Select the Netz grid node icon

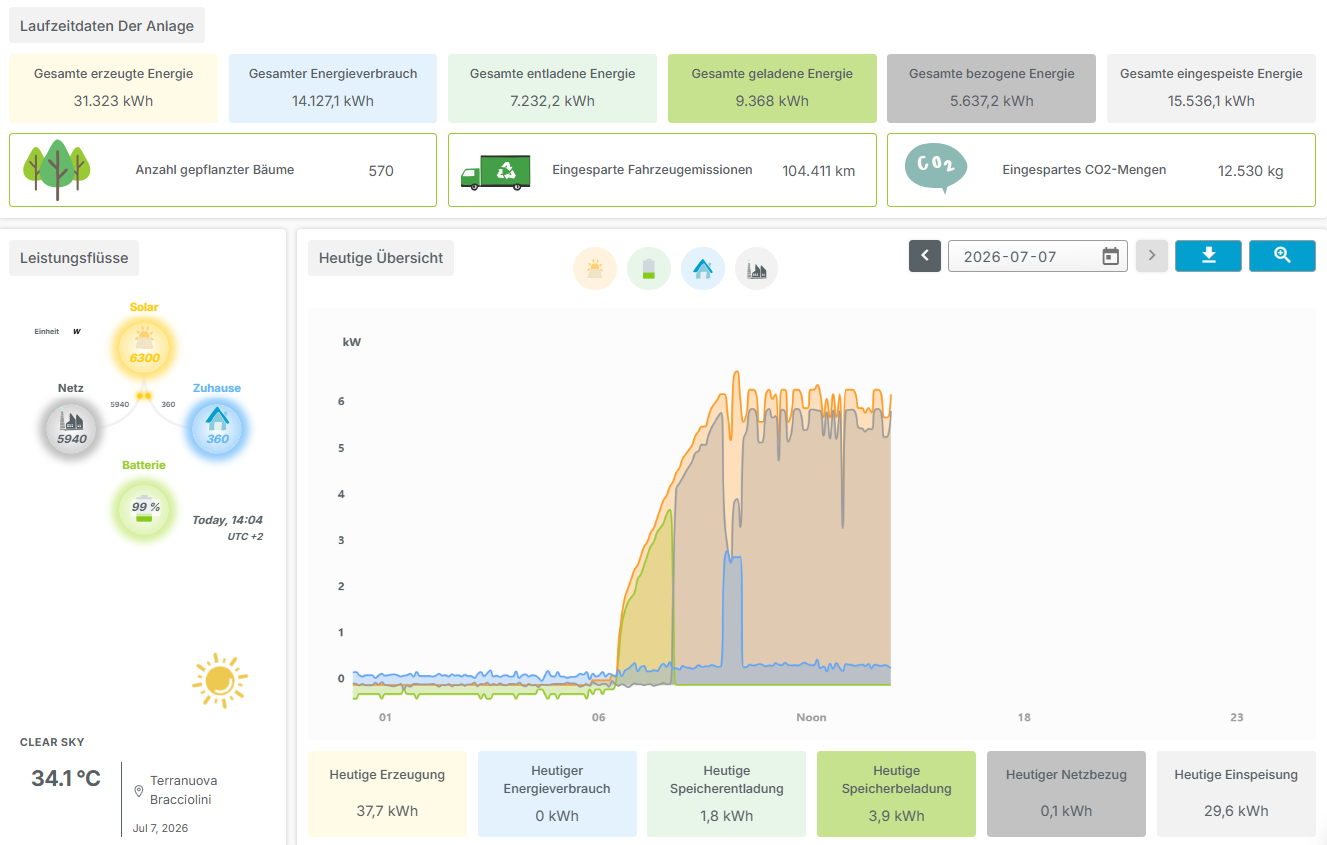(72, 429)
